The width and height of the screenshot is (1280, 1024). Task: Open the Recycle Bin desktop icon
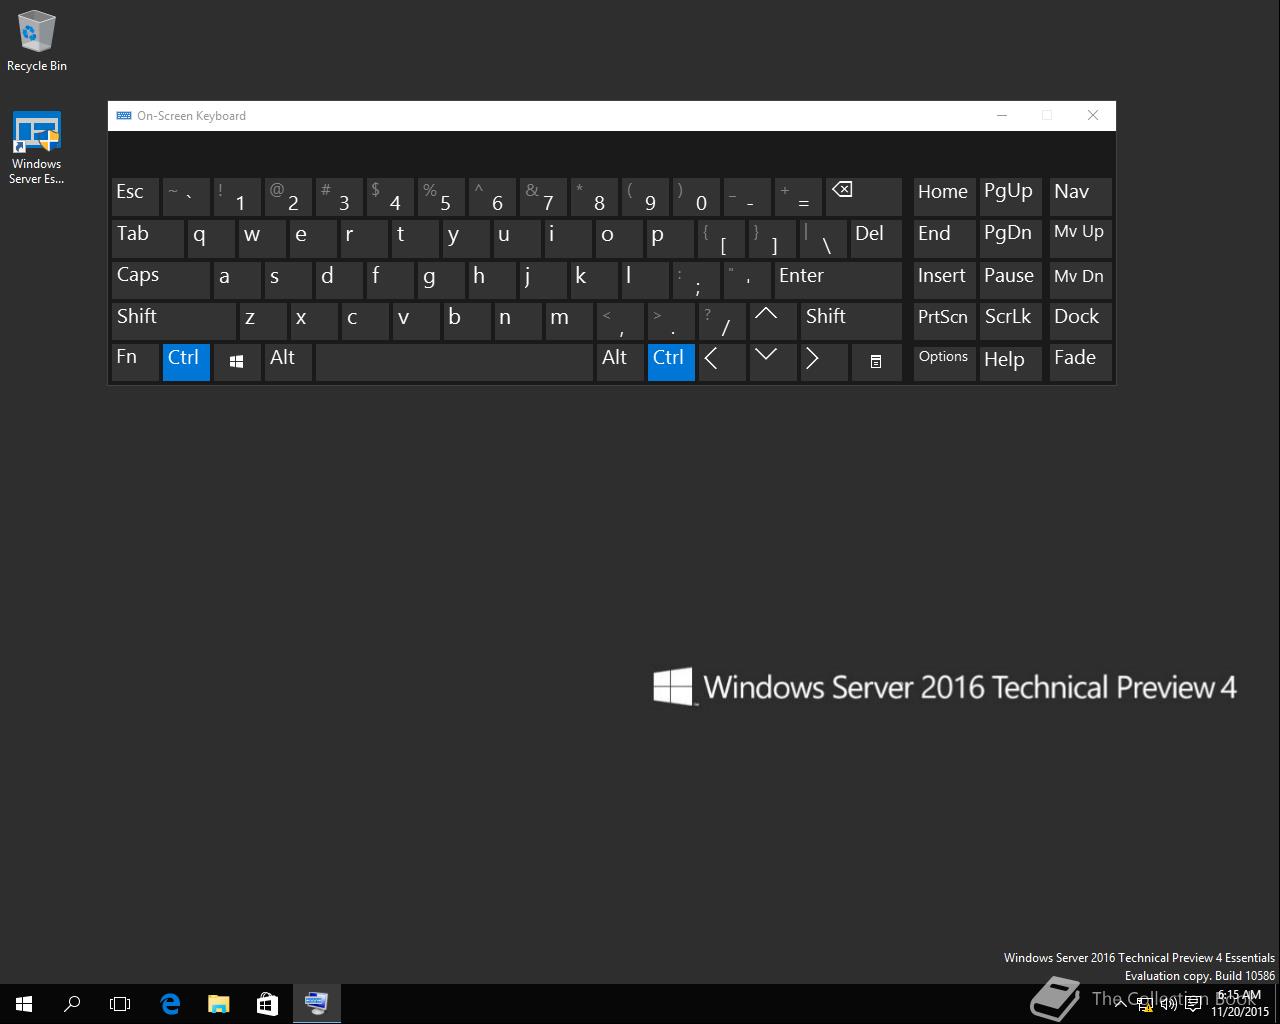click(37, 41)
